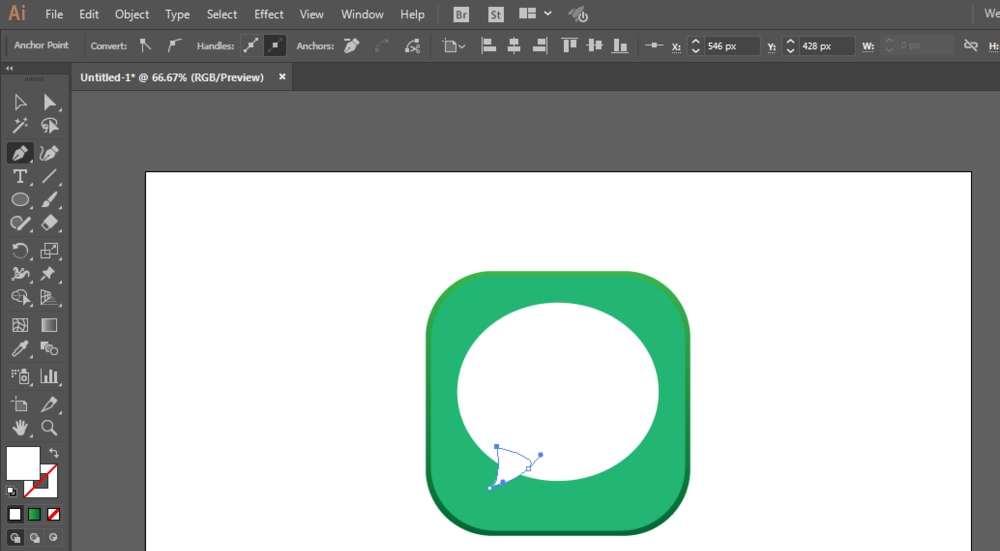The width and height of the screenshot is (1000, 551).
Task: Choose the Puppet Warp pin tool
Action: coord(49,274)
